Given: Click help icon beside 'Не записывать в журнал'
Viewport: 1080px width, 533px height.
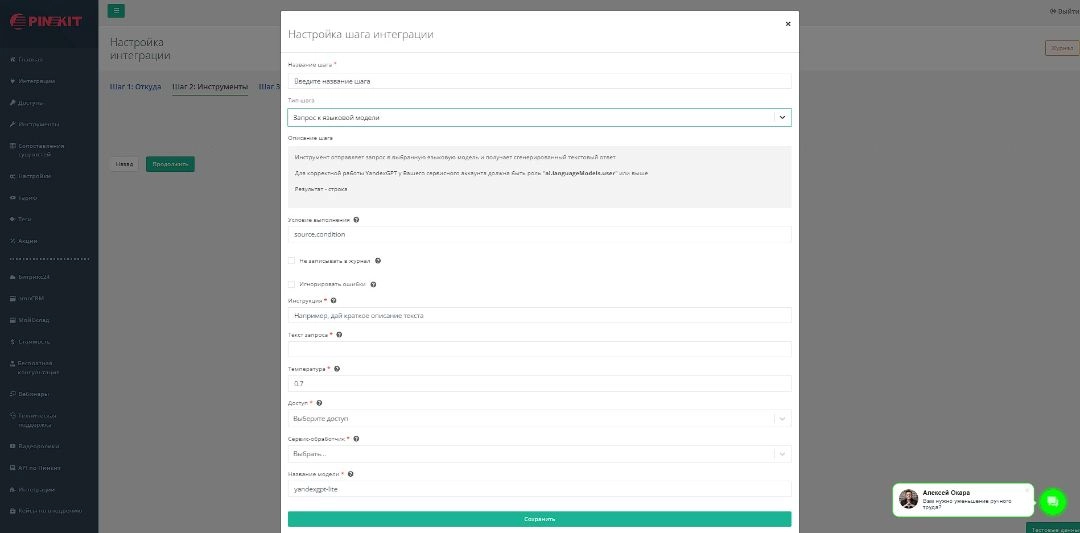Looking at the screenshot, I should 378,260.
